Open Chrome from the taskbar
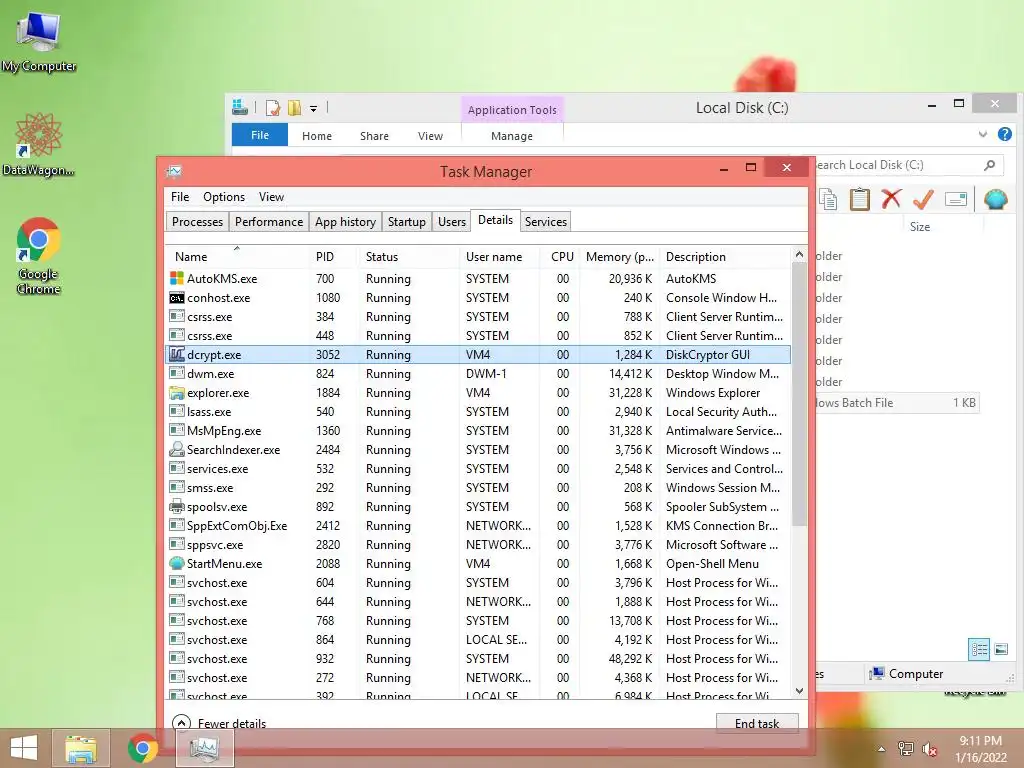 point(143,748)
